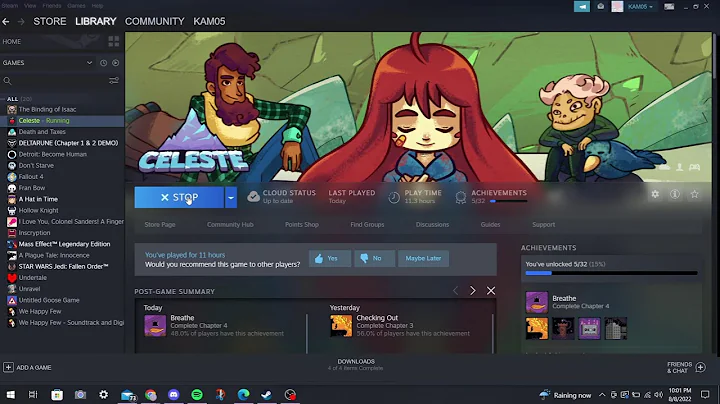Switch to the STORE tab
720x404 pixels.
[50, 22]
